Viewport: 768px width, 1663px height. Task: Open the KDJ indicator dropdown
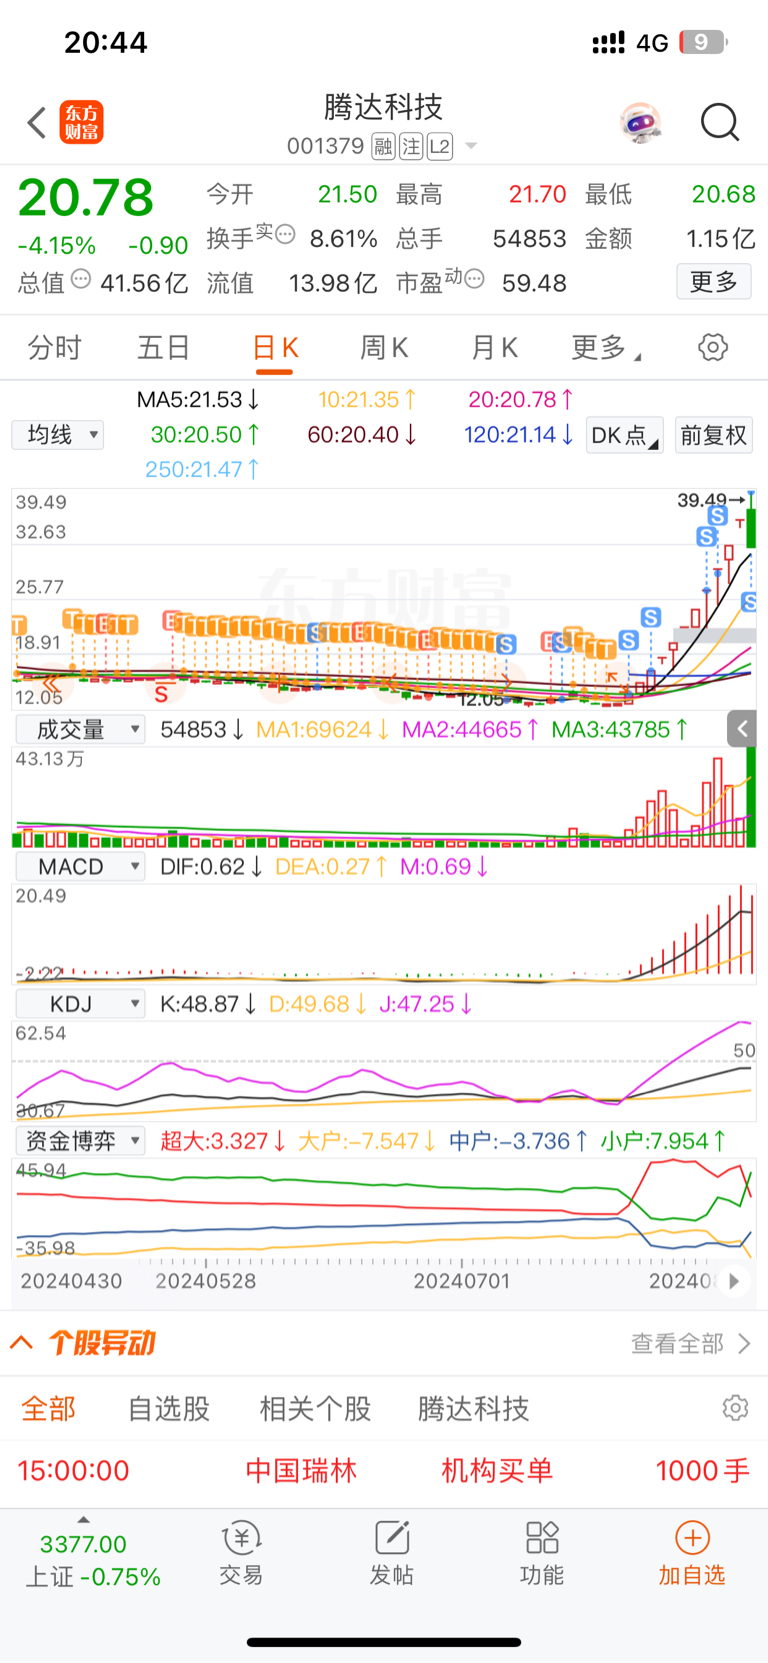(80, 1004)
